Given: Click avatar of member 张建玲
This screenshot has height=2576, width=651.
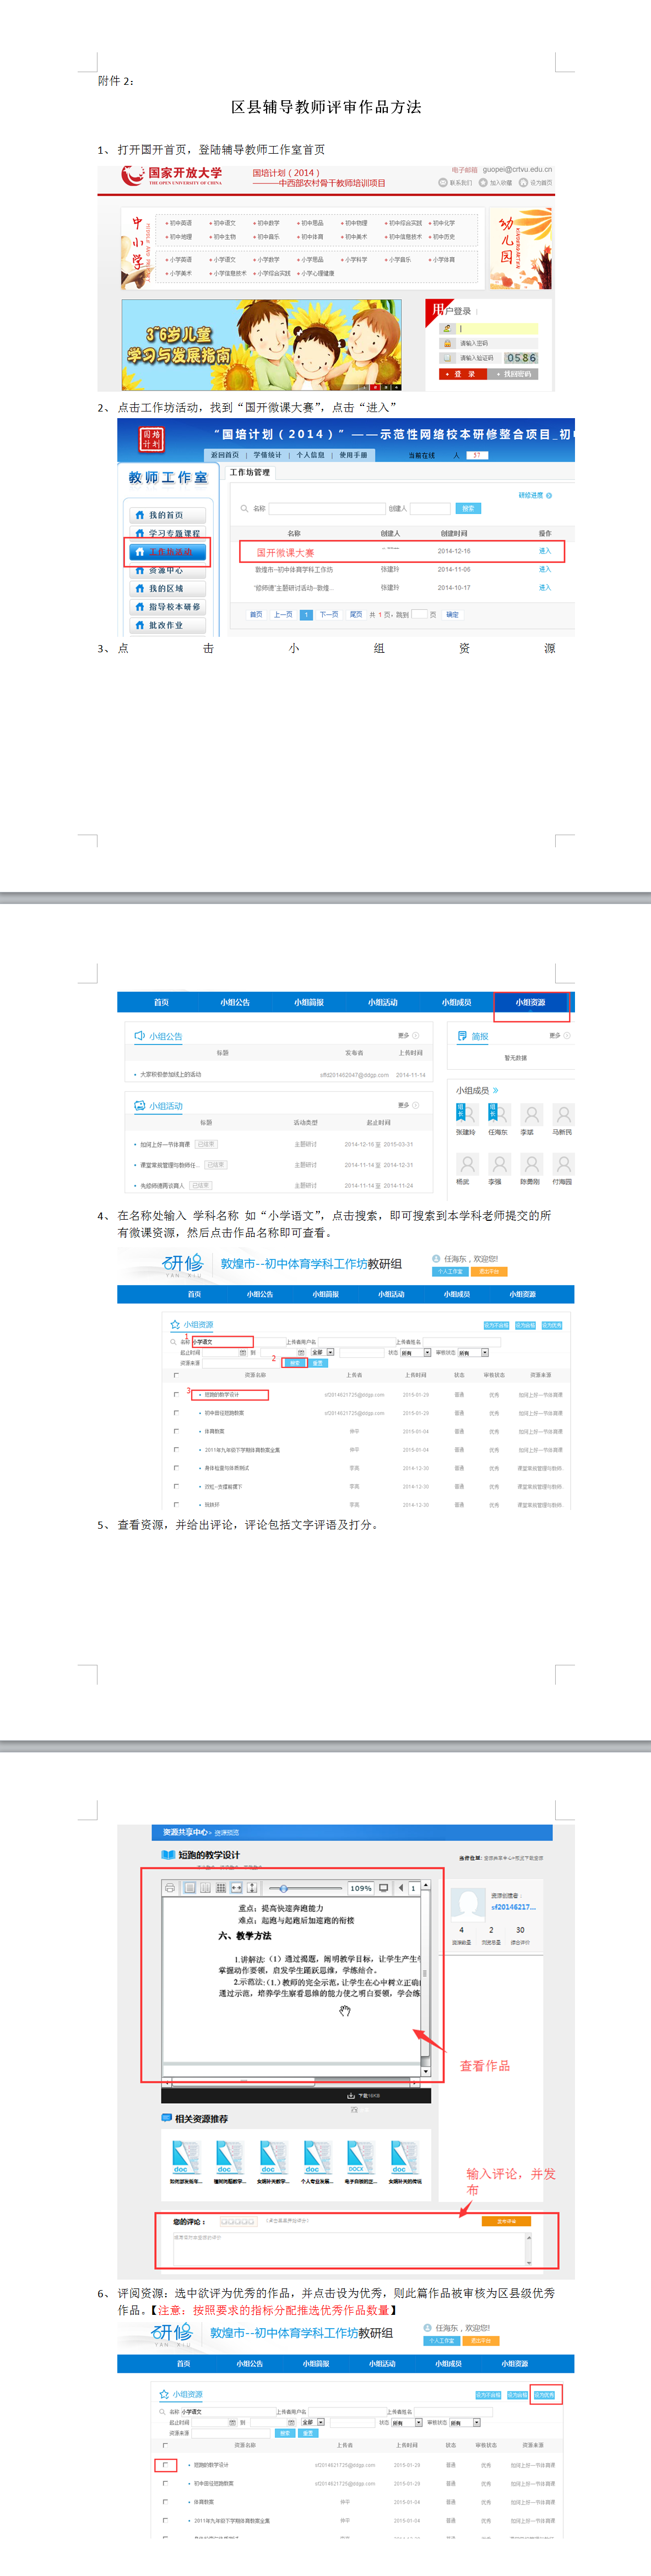Looking at the screenshot, I should pos(467,1115).
